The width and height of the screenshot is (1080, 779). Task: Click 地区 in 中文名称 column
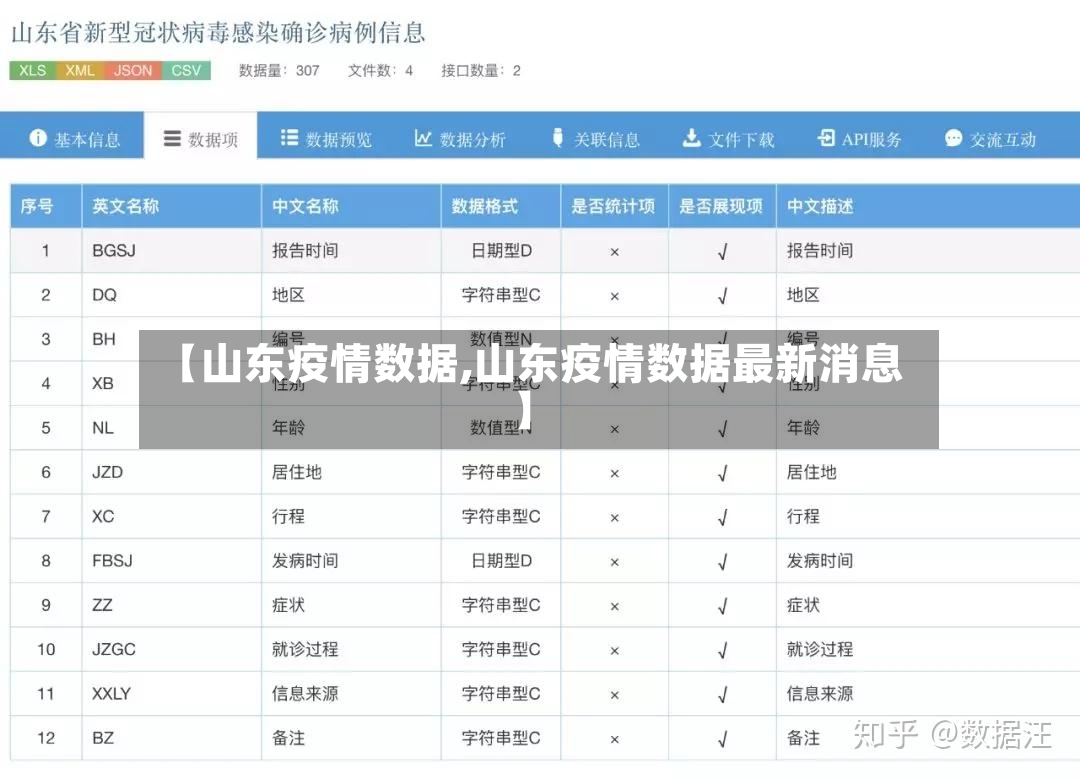(x=288, y=295)
